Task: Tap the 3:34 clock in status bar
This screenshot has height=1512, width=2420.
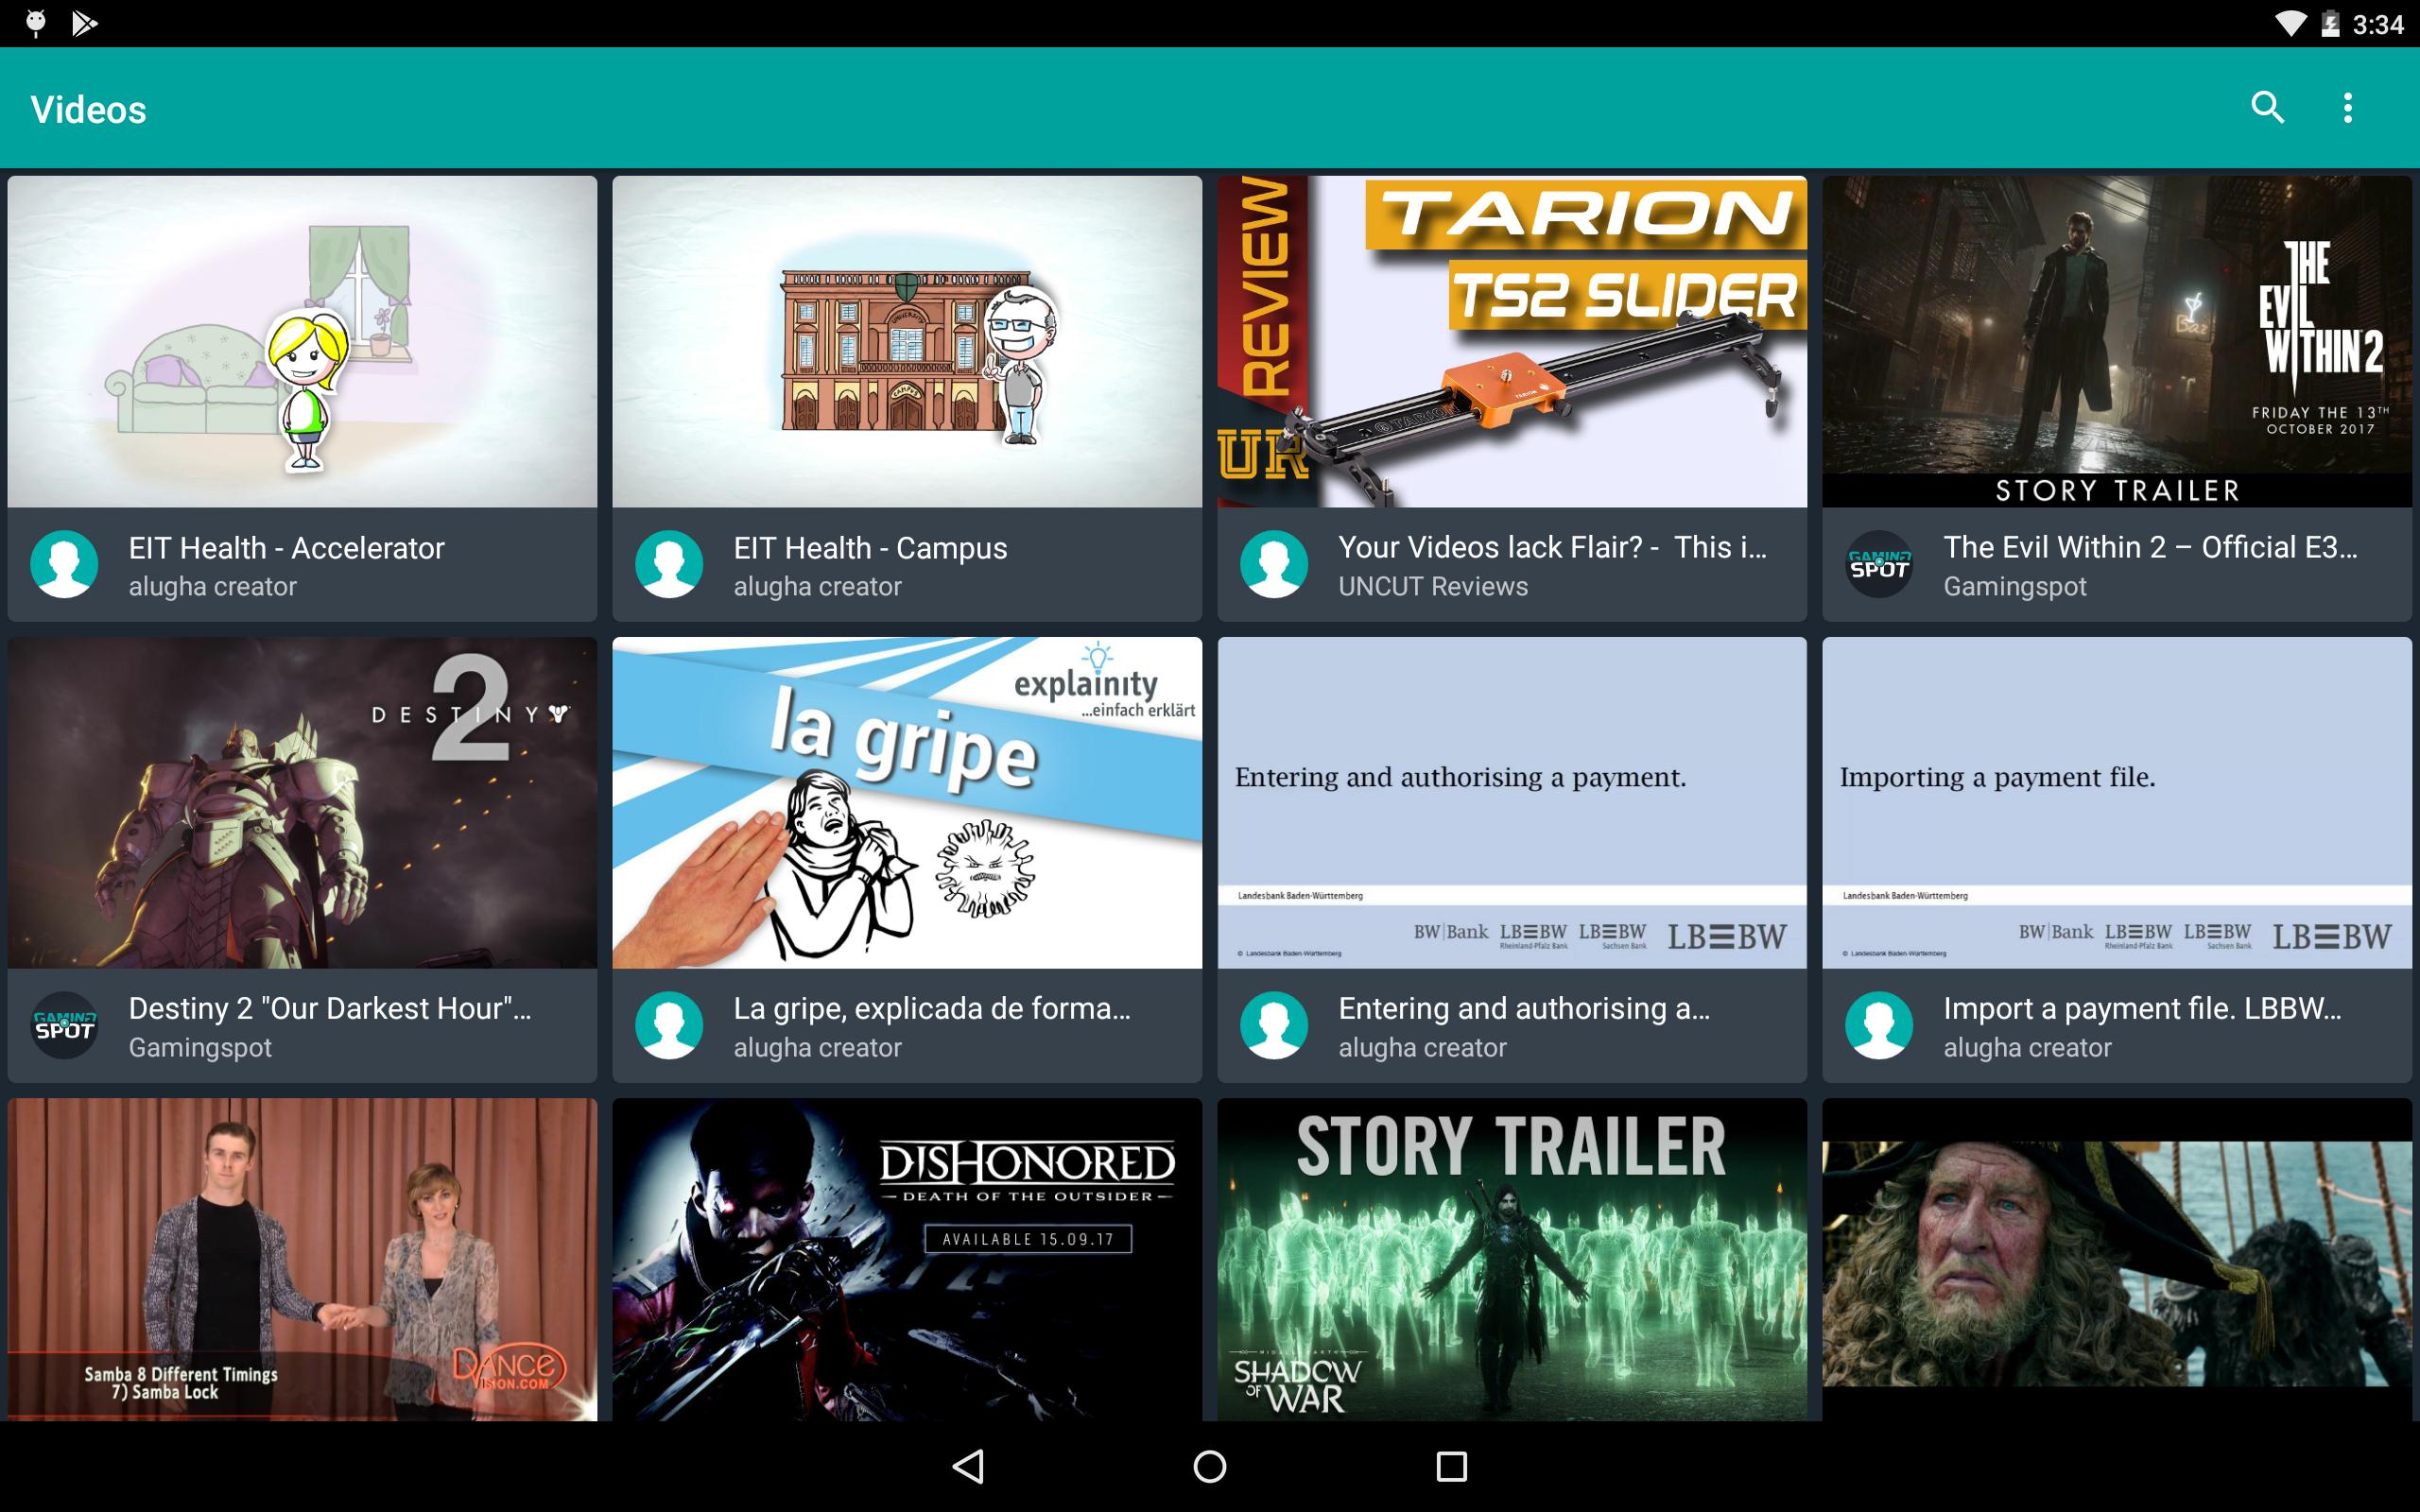Action: pyautogui.click(x=2377, y=24)
